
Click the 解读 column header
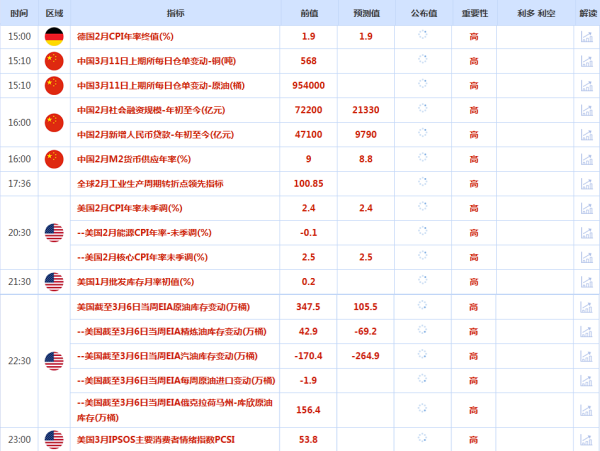(588, 13)
